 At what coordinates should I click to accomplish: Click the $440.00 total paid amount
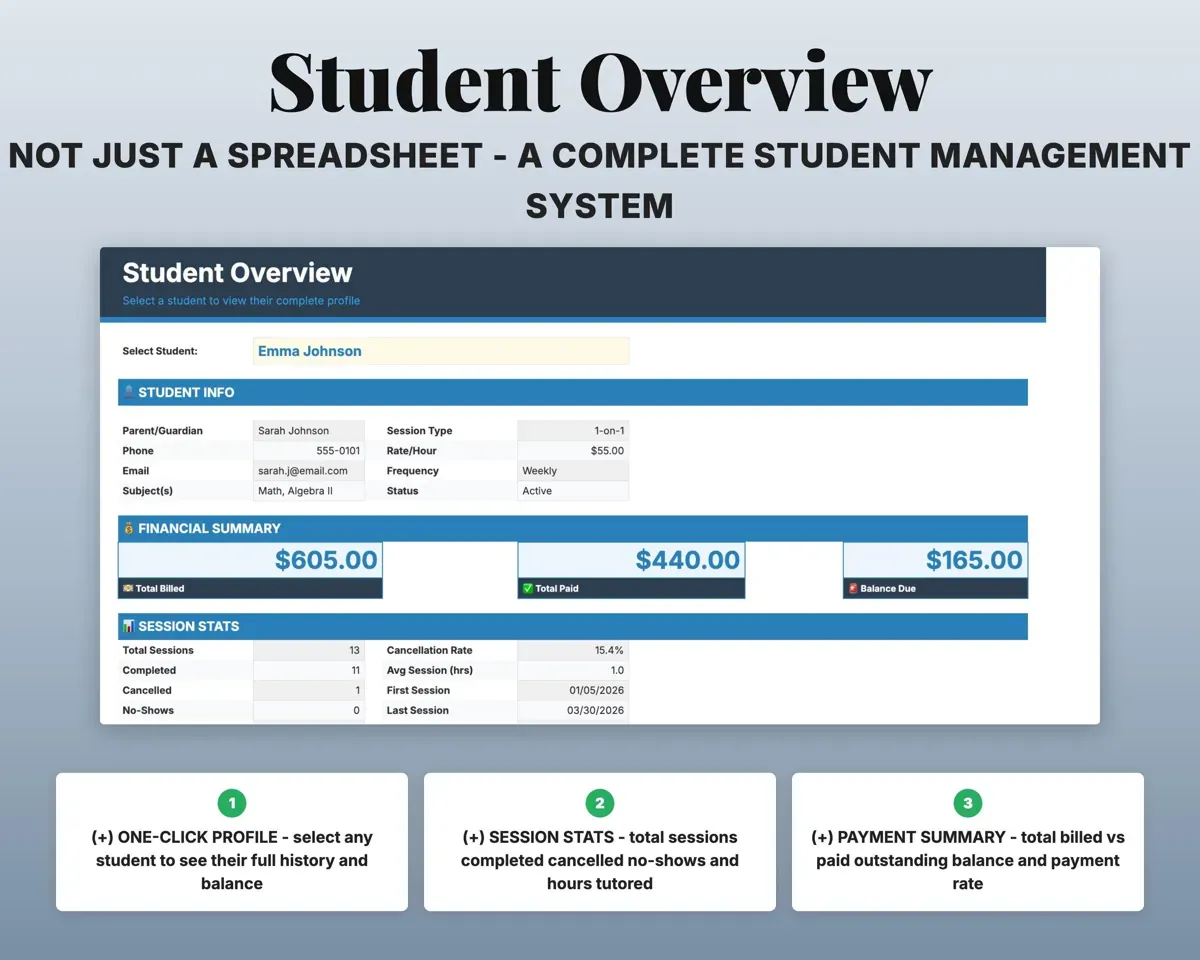coord(688,560)
